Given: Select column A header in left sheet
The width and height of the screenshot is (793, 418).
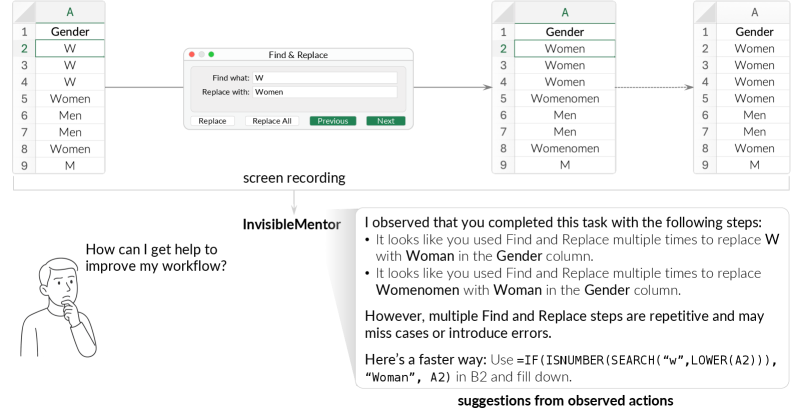Looking at the screenshot, I should click(x=69, y=12).
